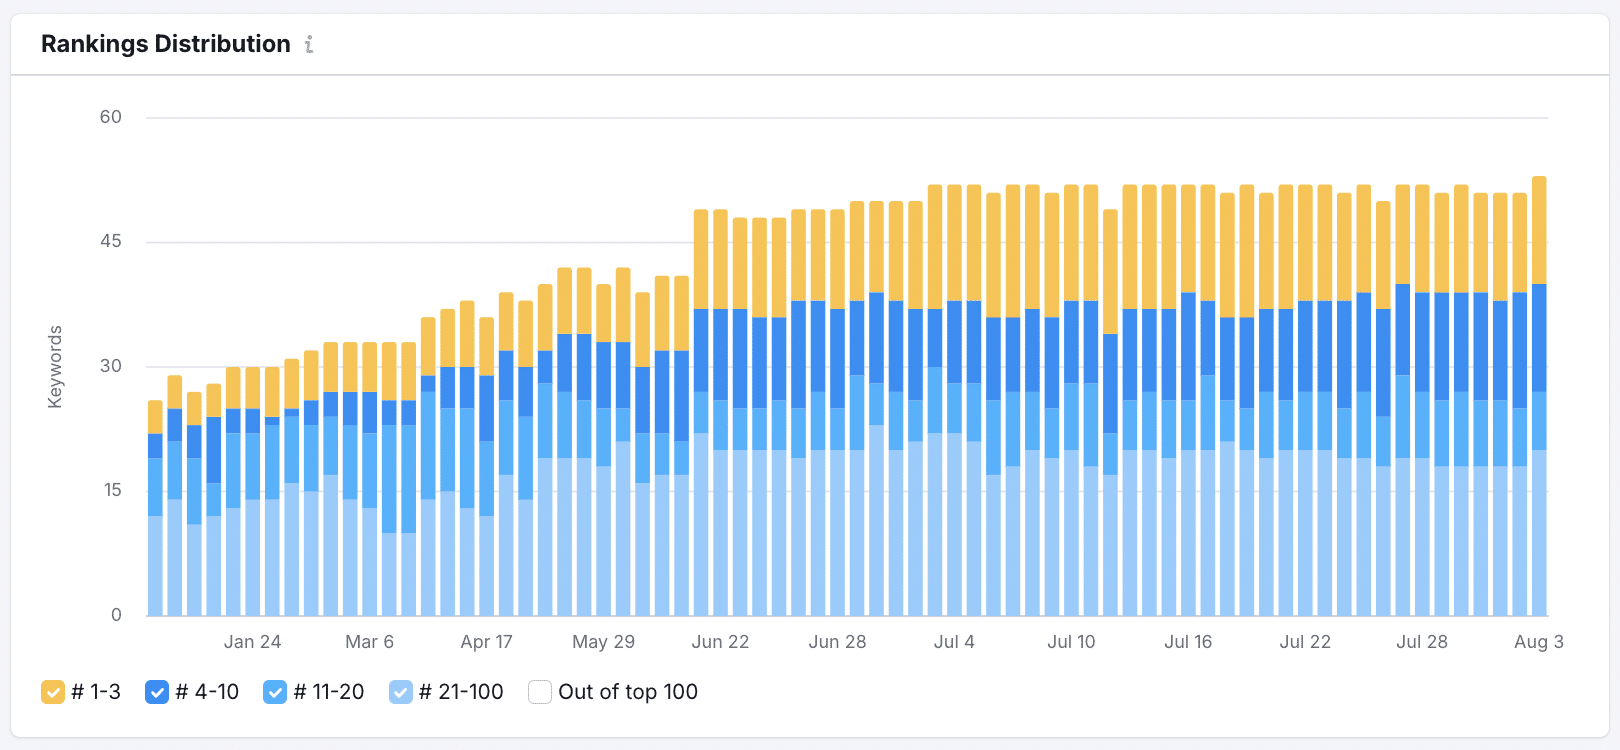Click the bar above the Jul 4 label
This screenshot has width=1620, height=750.
[x=954, y=450]
